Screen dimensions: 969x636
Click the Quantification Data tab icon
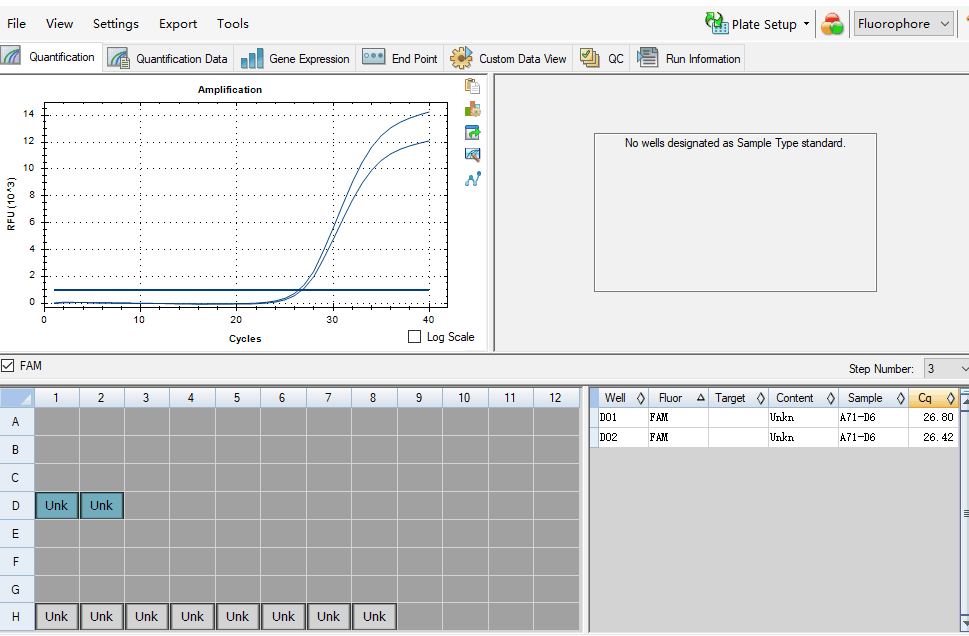(x=118, y=58)
